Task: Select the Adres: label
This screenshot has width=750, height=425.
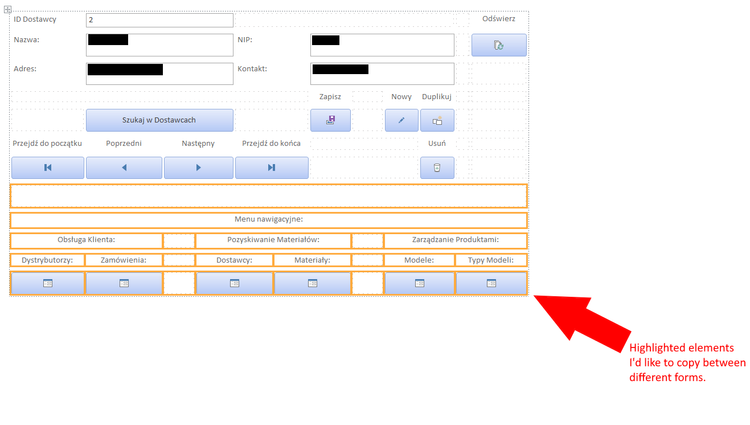Action: click(25, 69)
